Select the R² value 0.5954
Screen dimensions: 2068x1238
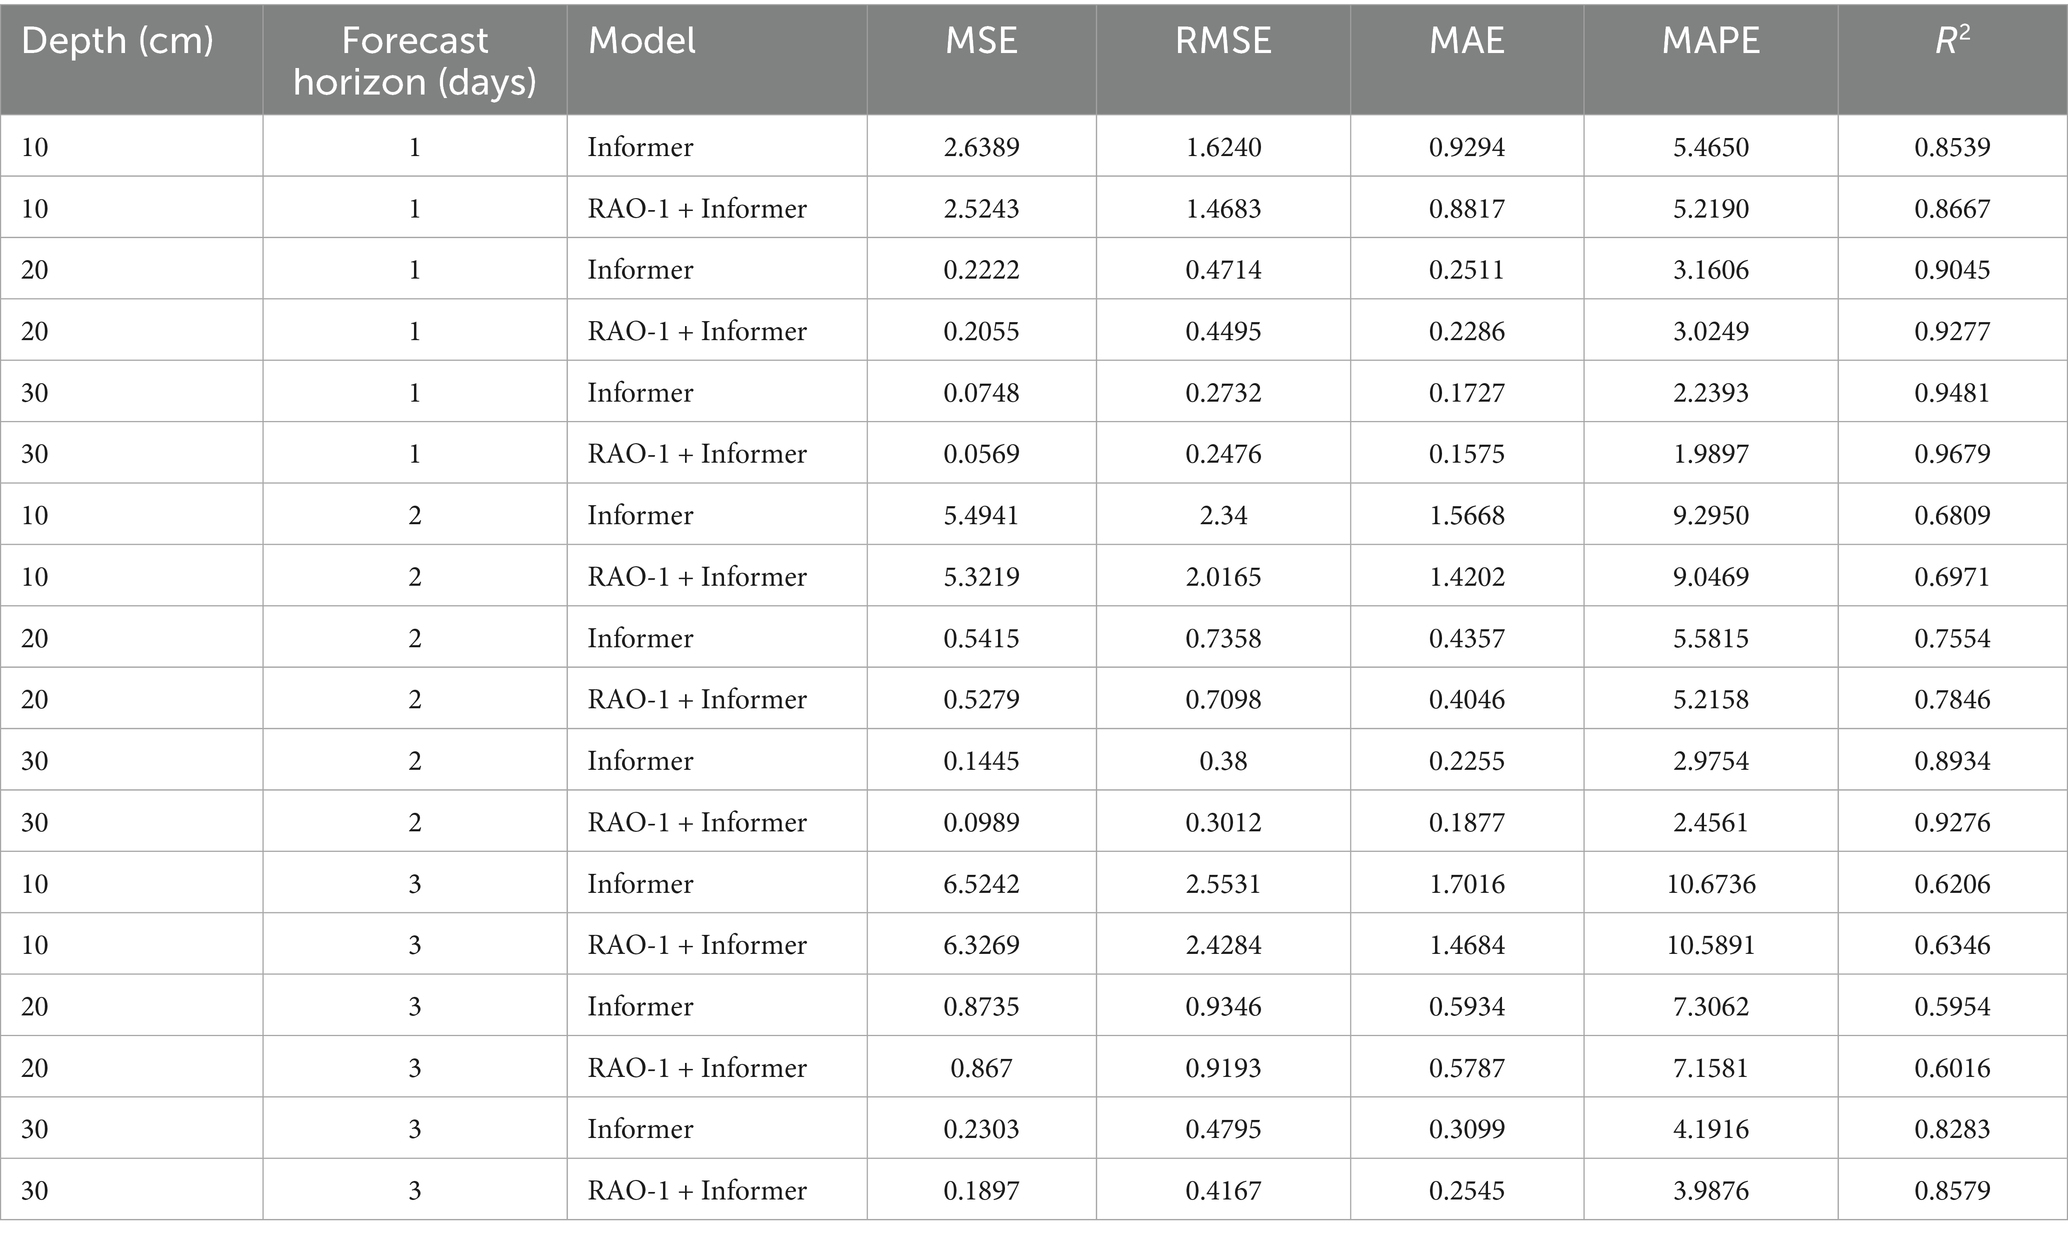tap(1952, 1006)
